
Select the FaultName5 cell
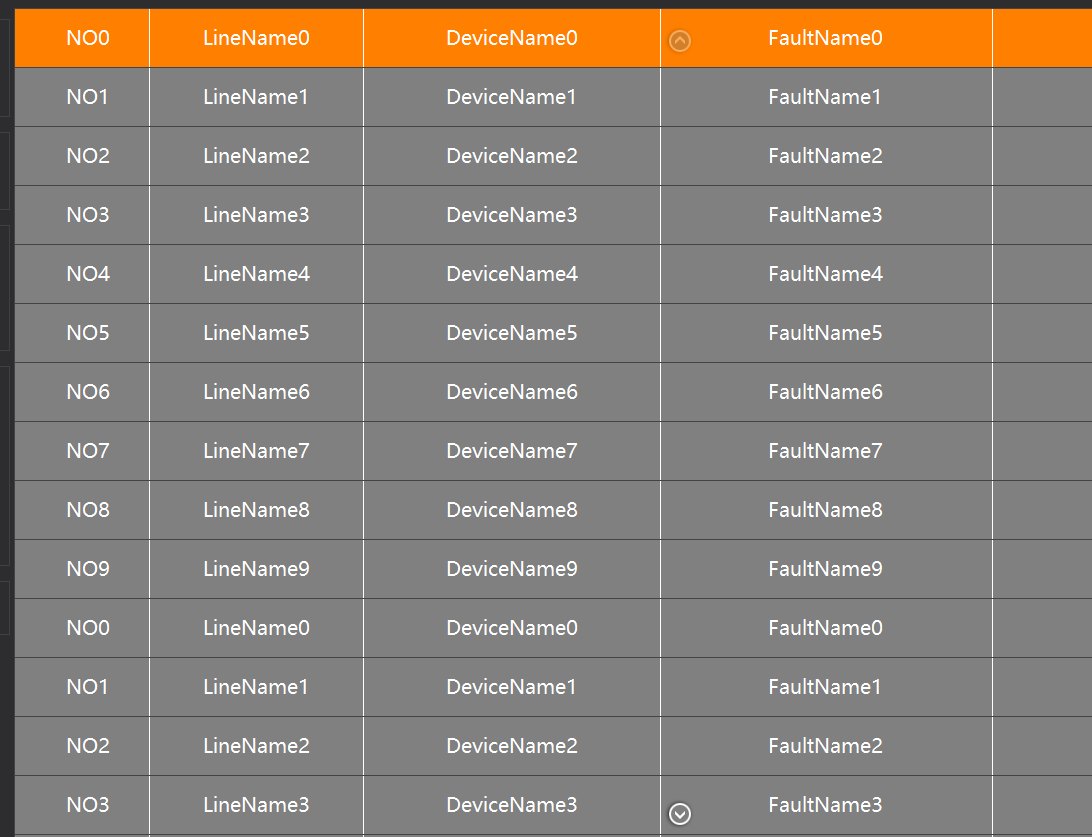point(825,333)
